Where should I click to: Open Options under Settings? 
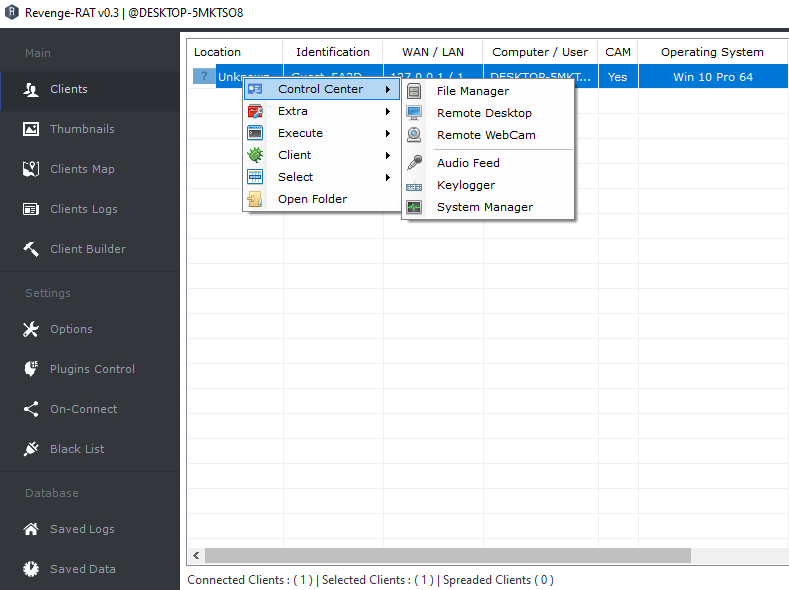tap(90, 329)
